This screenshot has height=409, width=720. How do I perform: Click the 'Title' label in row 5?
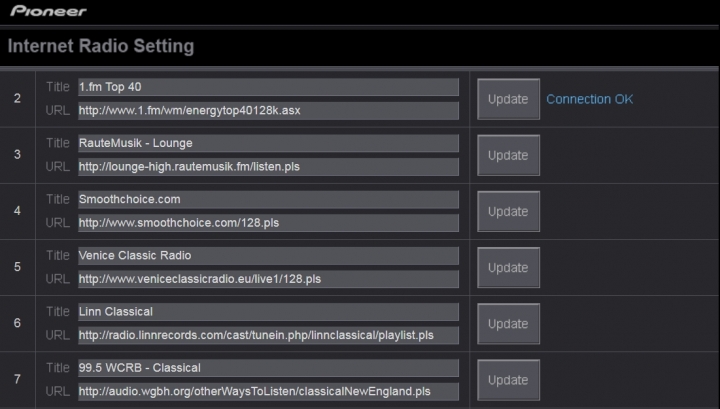[x=58, y=256]
